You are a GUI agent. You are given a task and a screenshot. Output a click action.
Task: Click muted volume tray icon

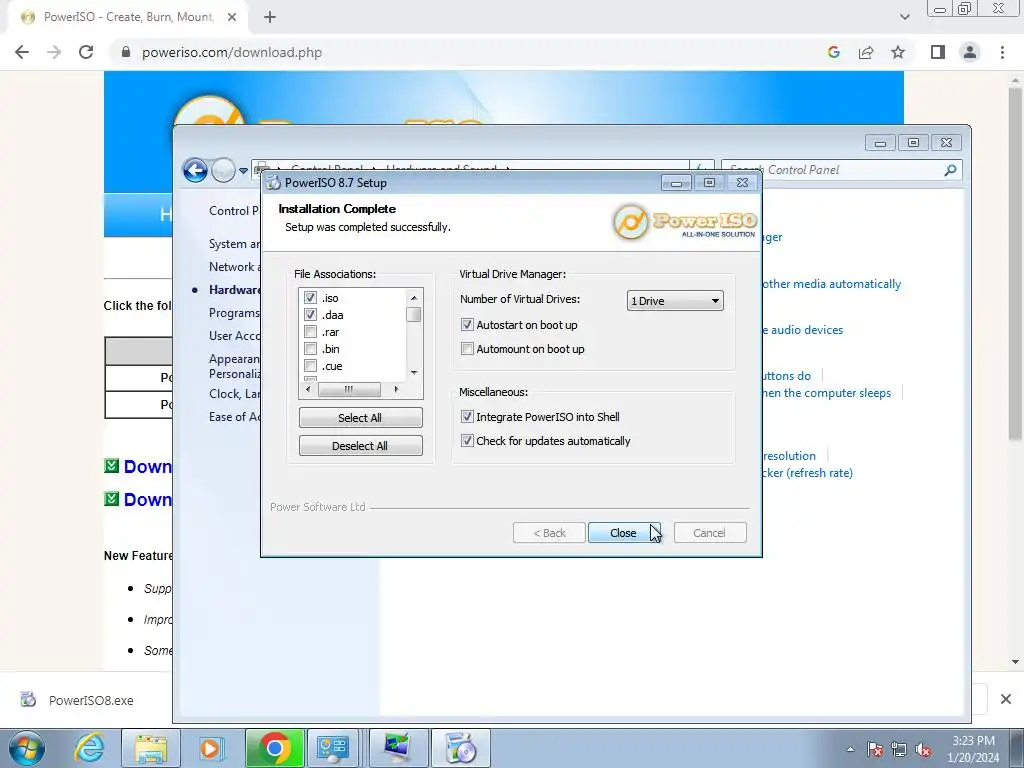[923, 750]
